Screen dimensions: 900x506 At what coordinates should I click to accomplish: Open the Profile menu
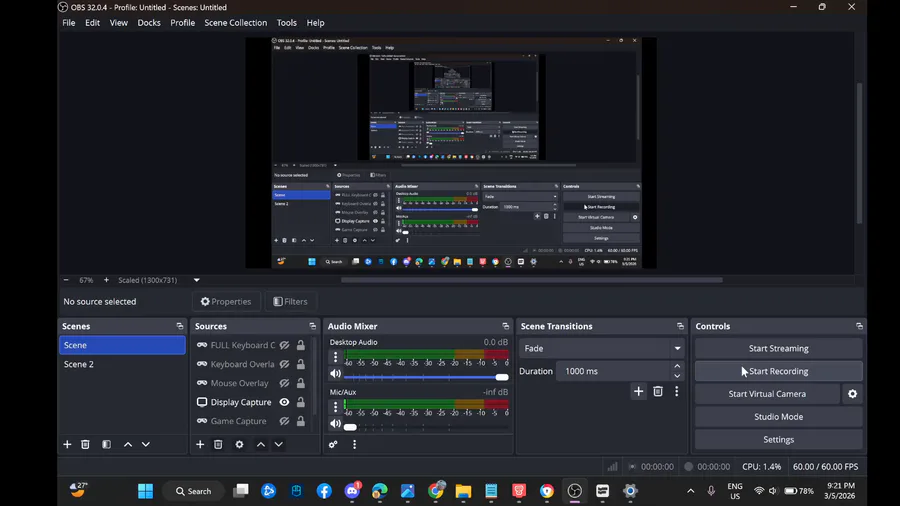(x=183, y=23)
